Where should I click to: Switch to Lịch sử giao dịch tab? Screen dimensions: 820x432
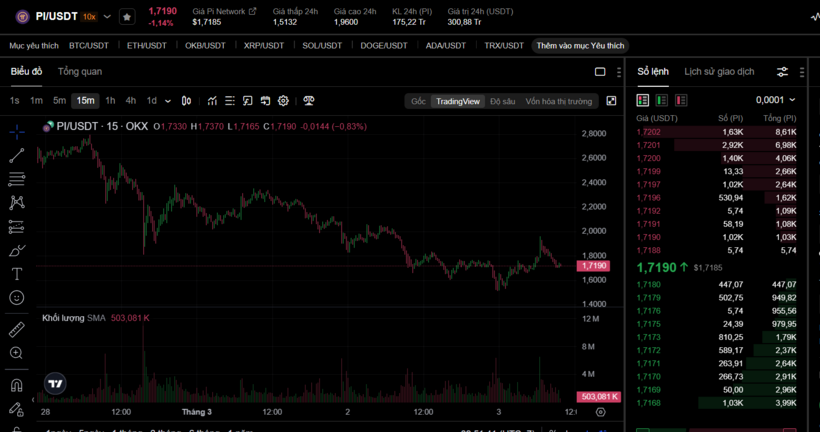pyautogui.click(x=719, y=72)
